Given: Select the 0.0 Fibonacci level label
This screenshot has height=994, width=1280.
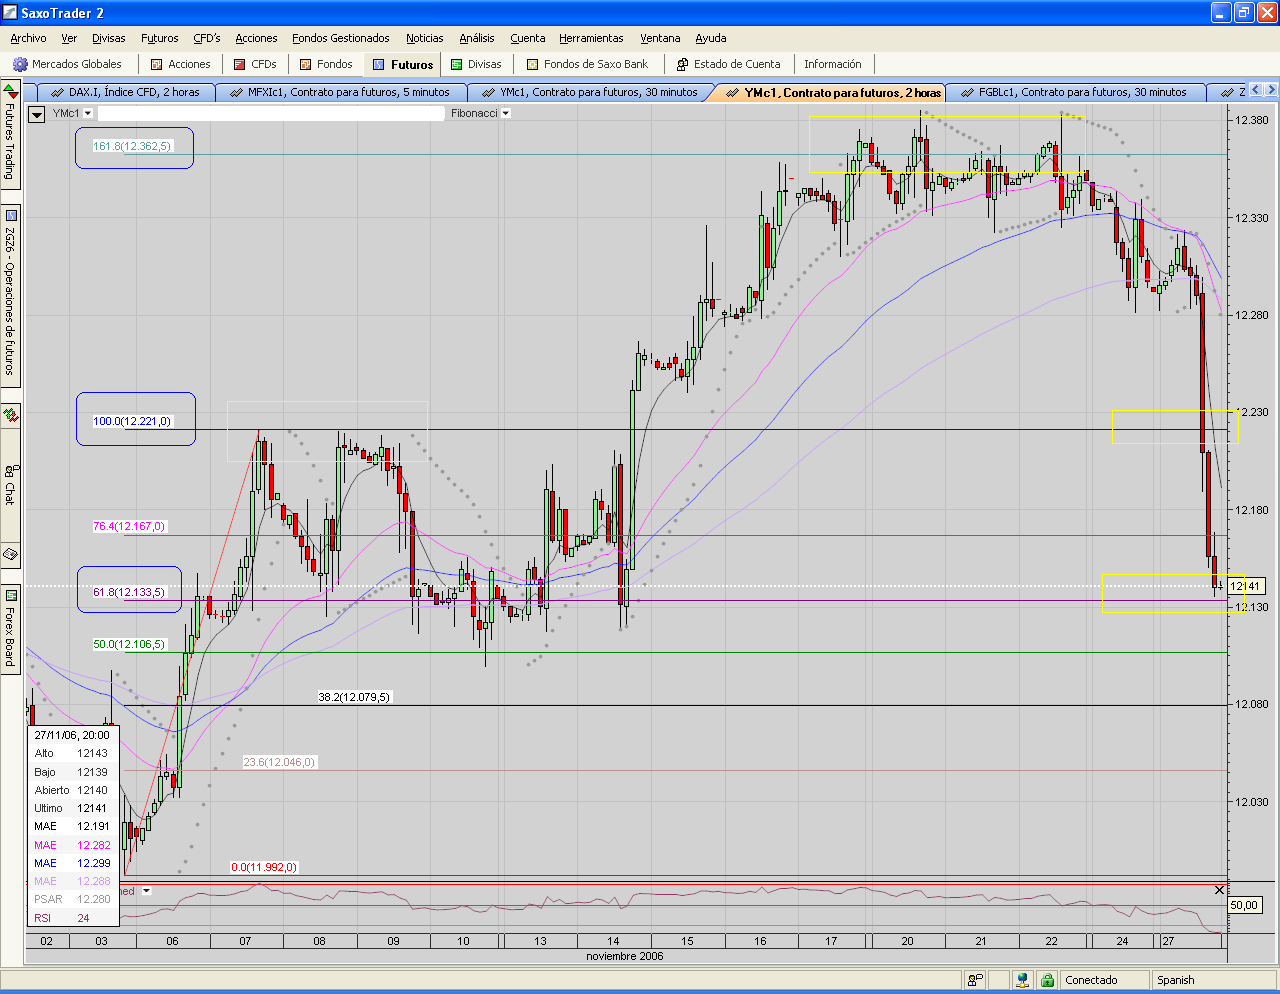Looking at the screenshot, I should click(x=264, y=867).
